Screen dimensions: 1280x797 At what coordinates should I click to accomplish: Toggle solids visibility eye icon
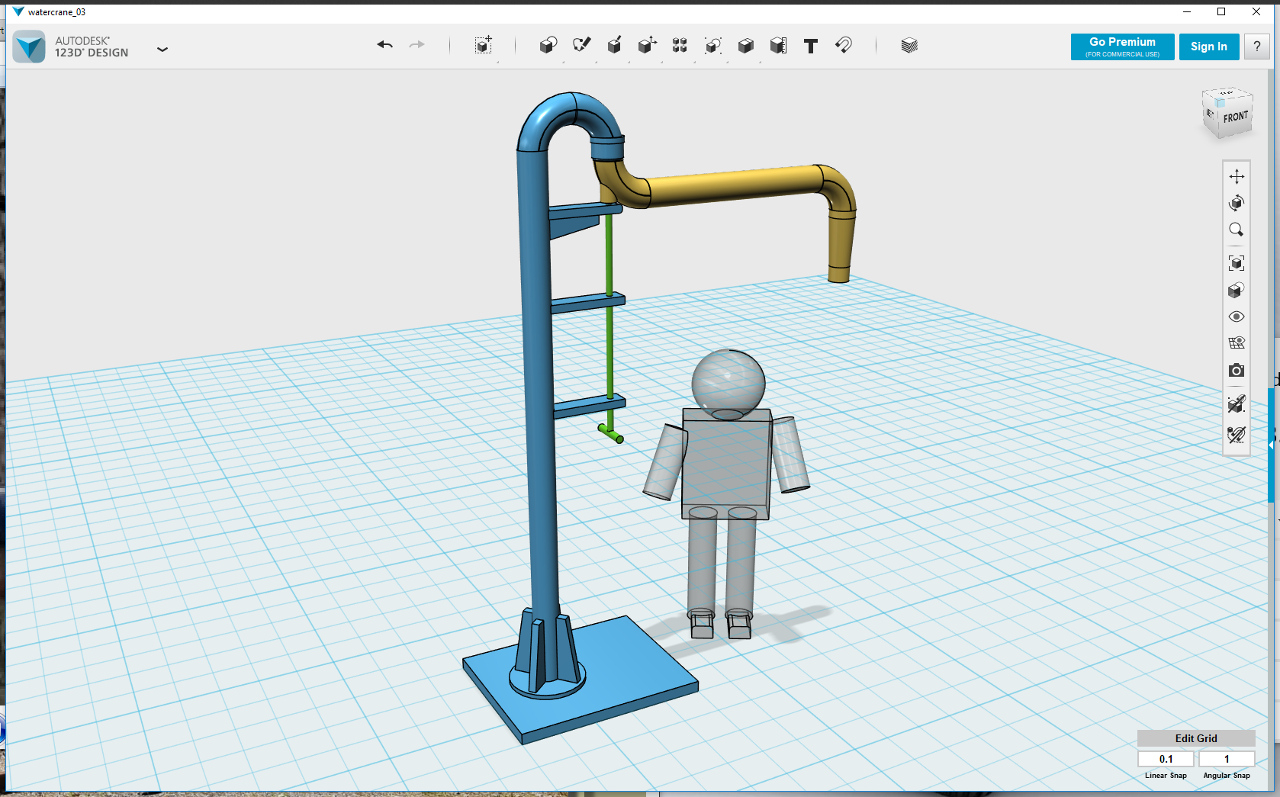(x=1237, y=317)
